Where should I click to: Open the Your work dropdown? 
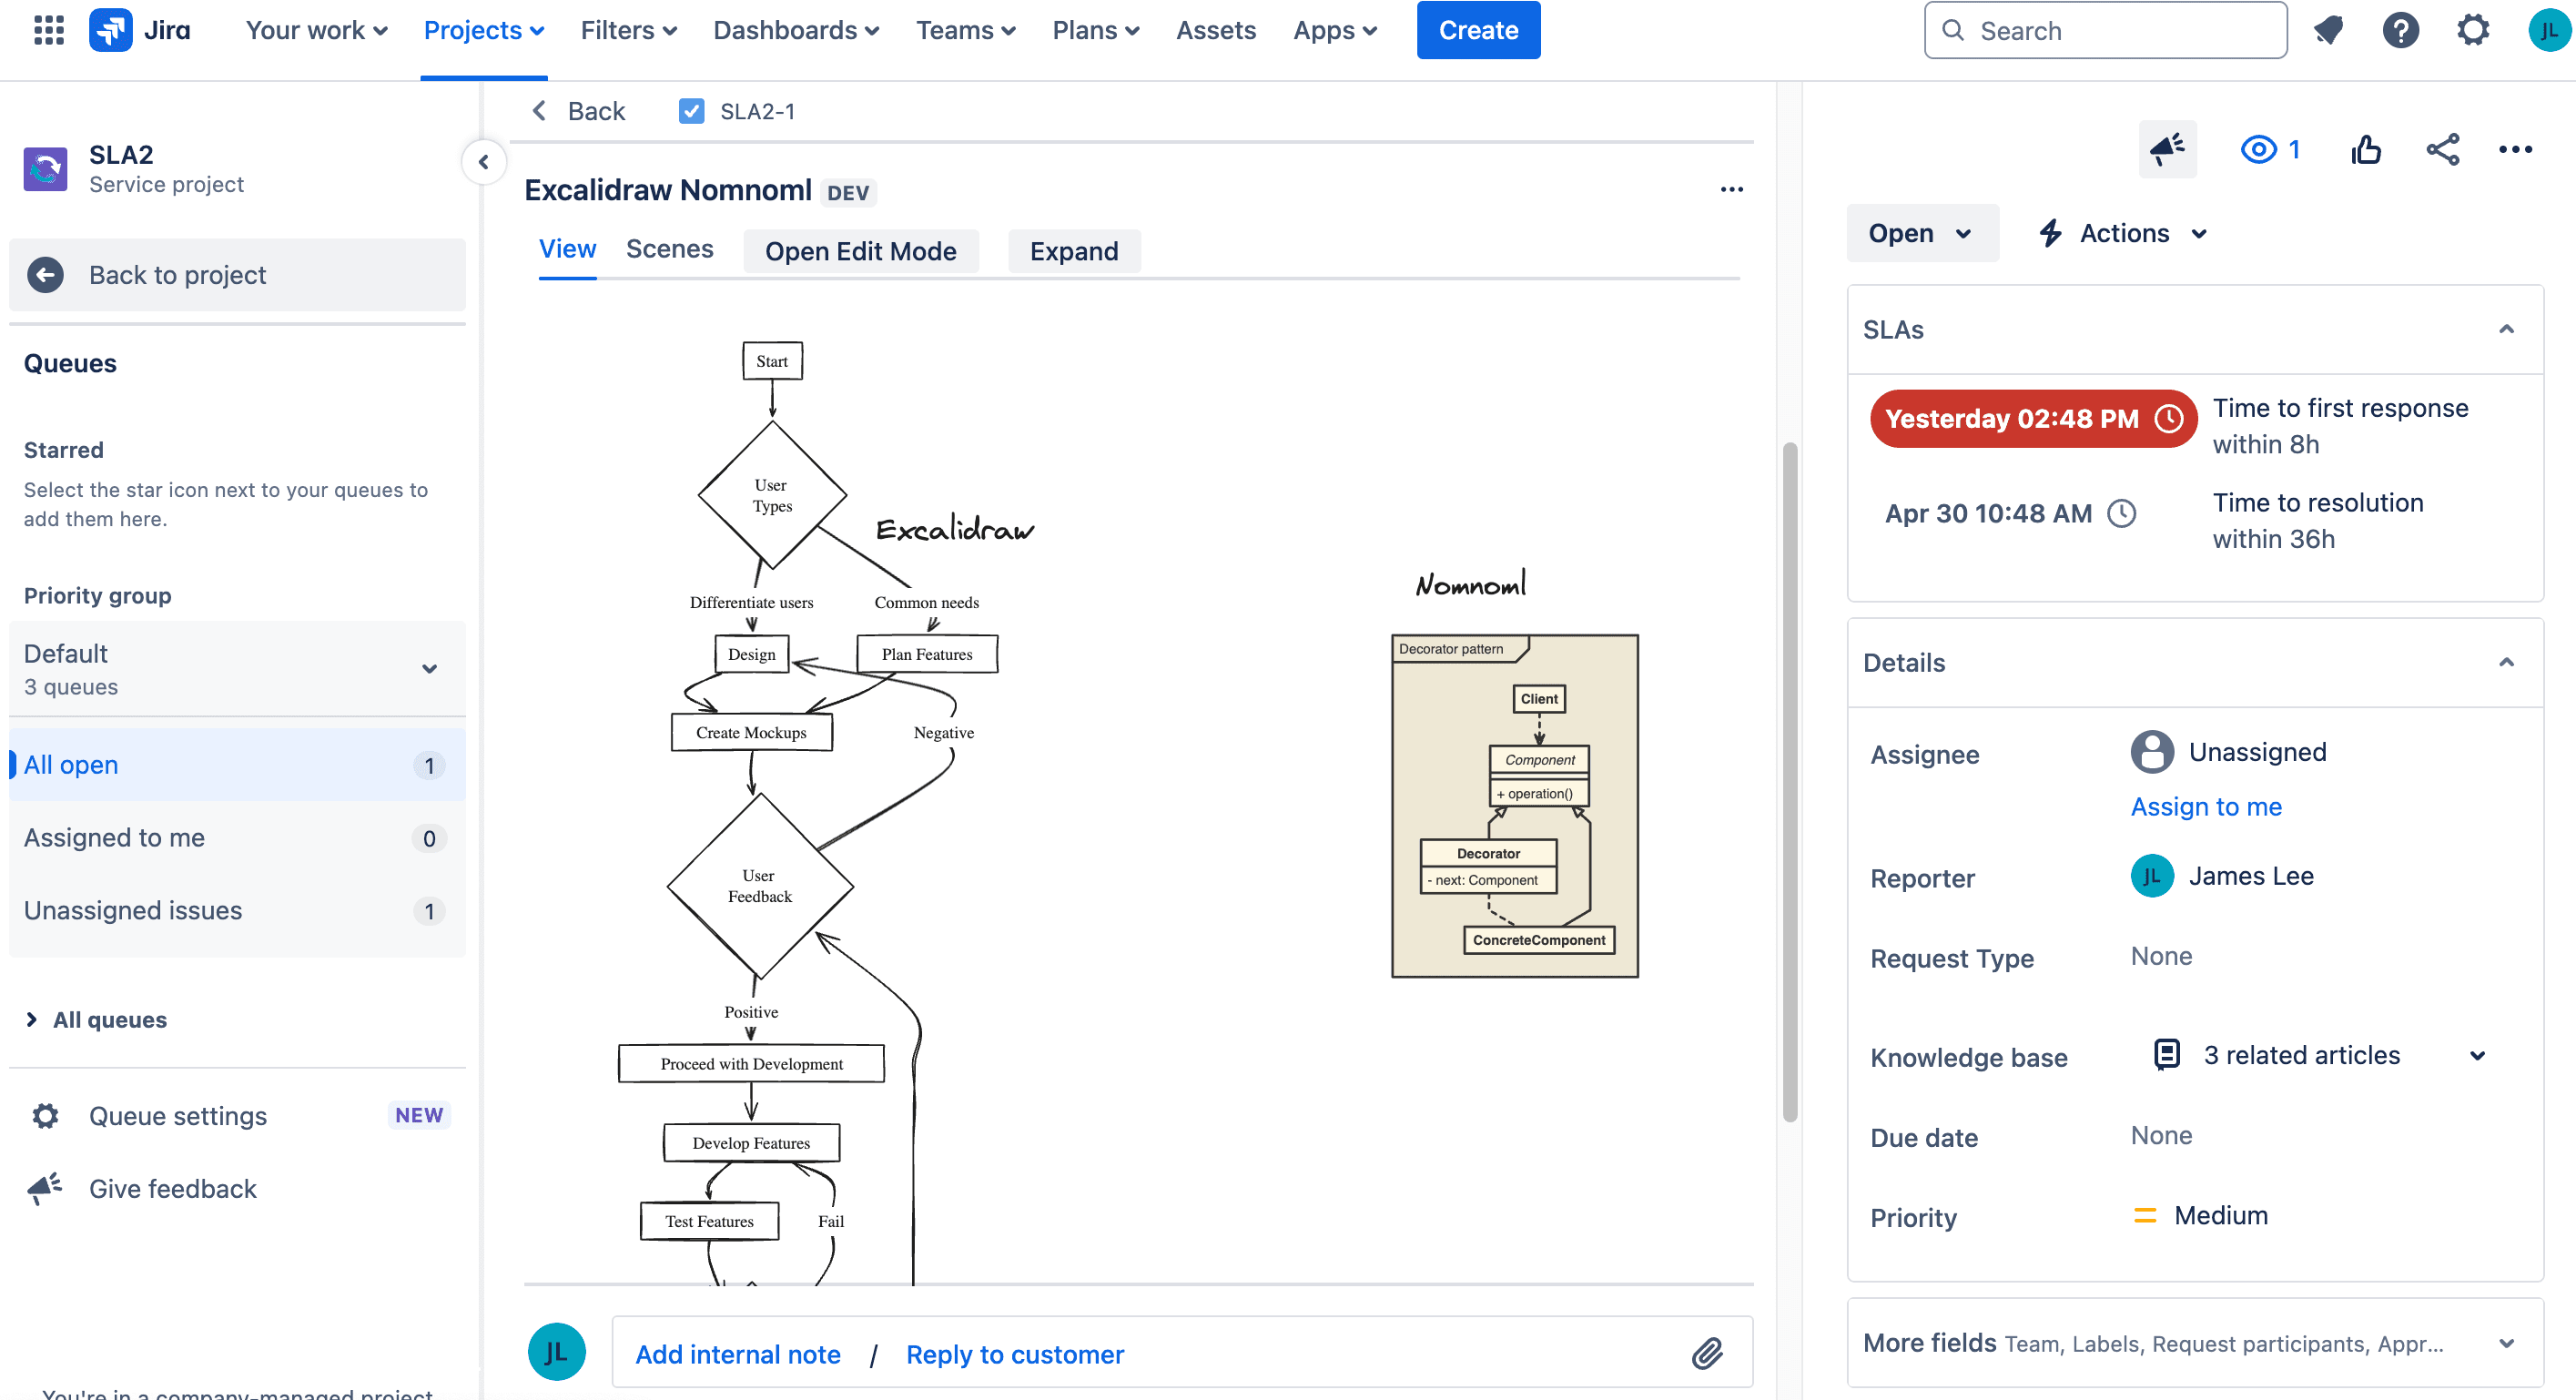point(316,30)
